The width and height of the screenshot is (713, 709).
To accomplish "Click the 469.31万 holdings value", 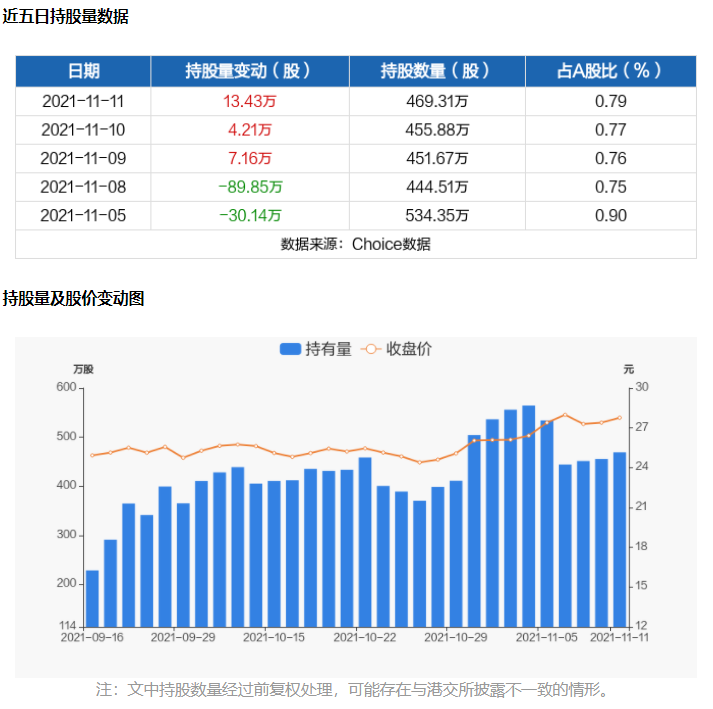I will (437, 101).
